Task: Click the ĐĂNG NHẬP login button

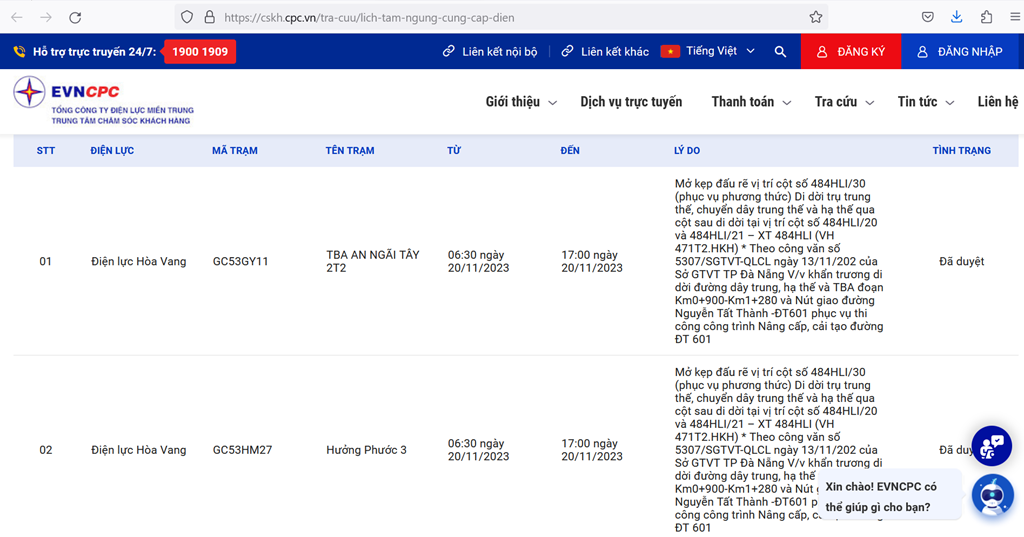Action: (x=960, y=51)
